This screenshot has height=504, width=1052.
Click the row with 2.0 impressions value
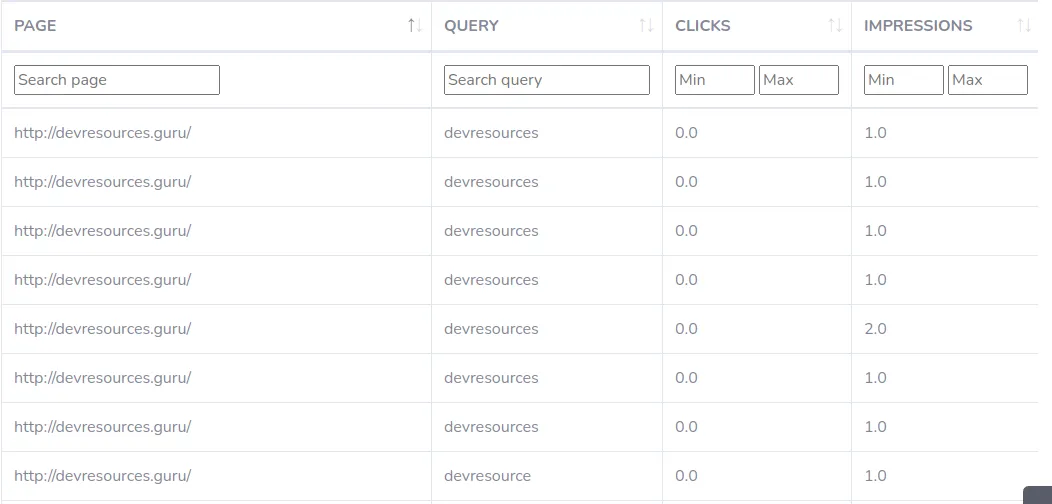coord(519,329)
